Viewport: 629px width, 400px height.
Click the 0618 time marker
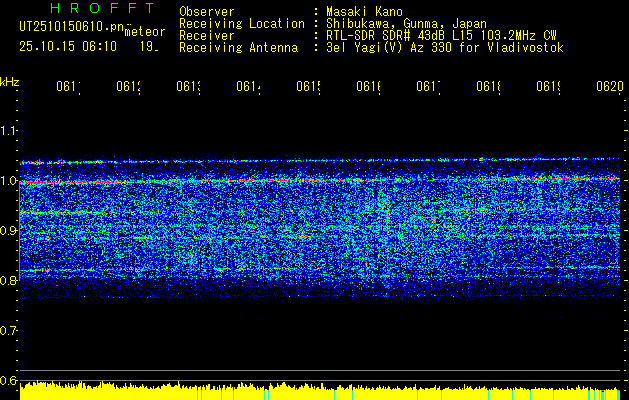click(x=489, y=86)
